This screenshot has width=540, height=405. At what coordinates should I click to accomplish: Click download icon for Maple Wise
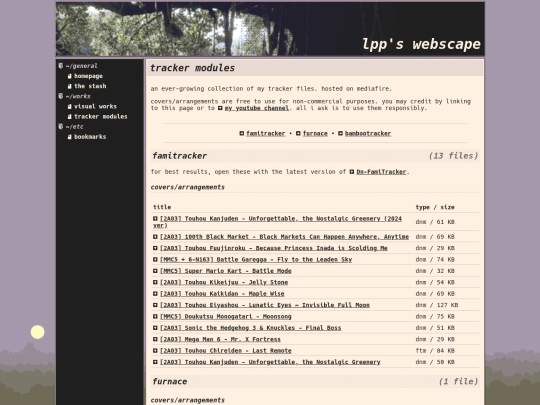(x=155, y=293)
